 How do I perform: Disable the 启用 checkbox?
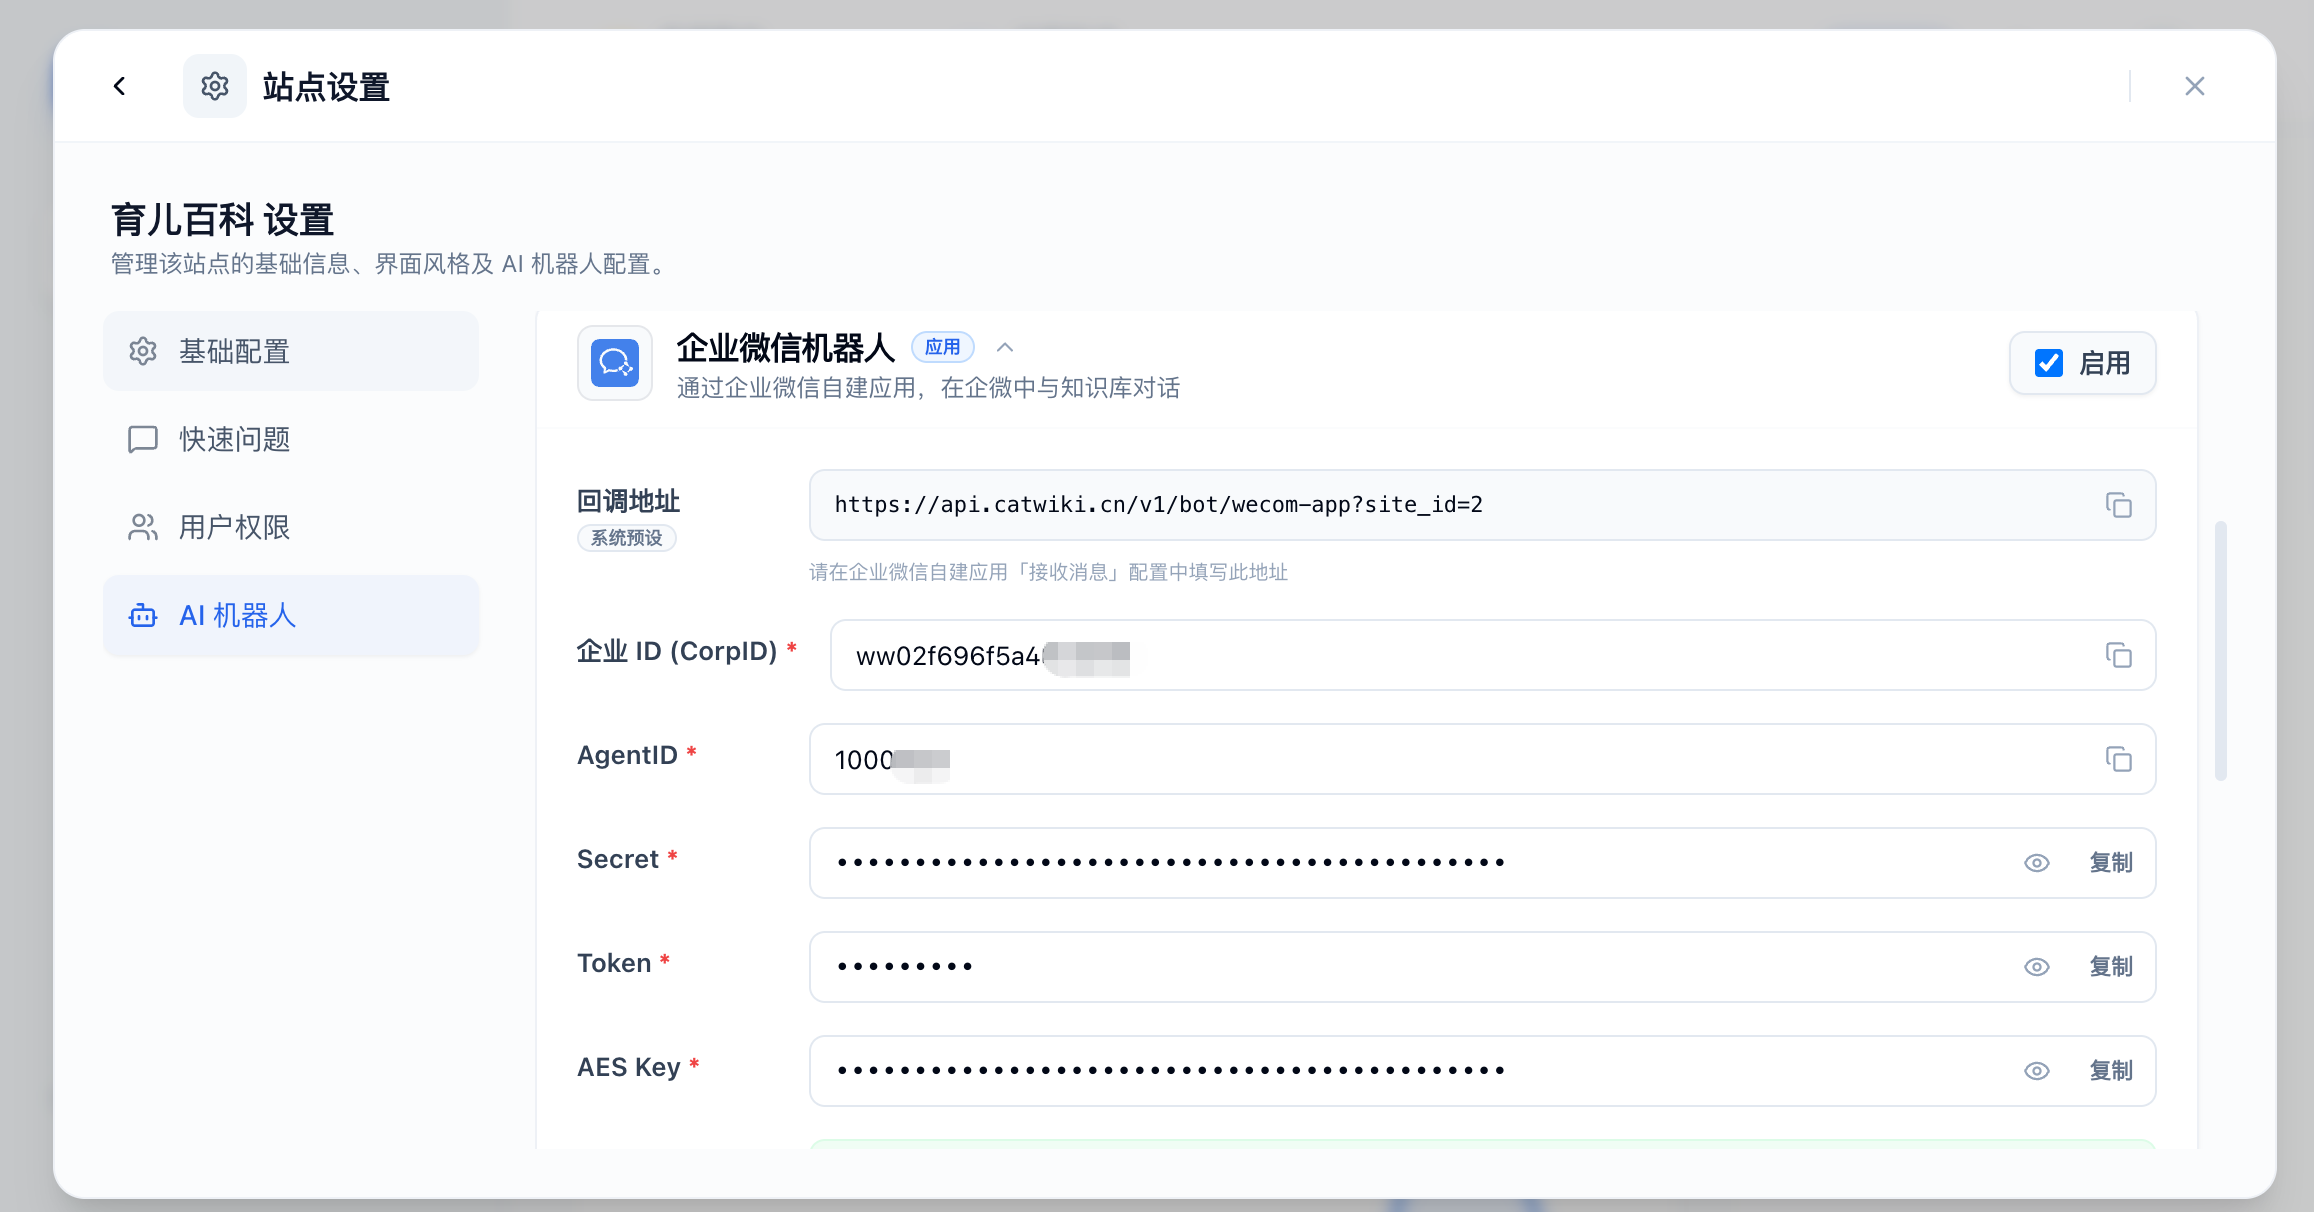tap(2049, 363)
